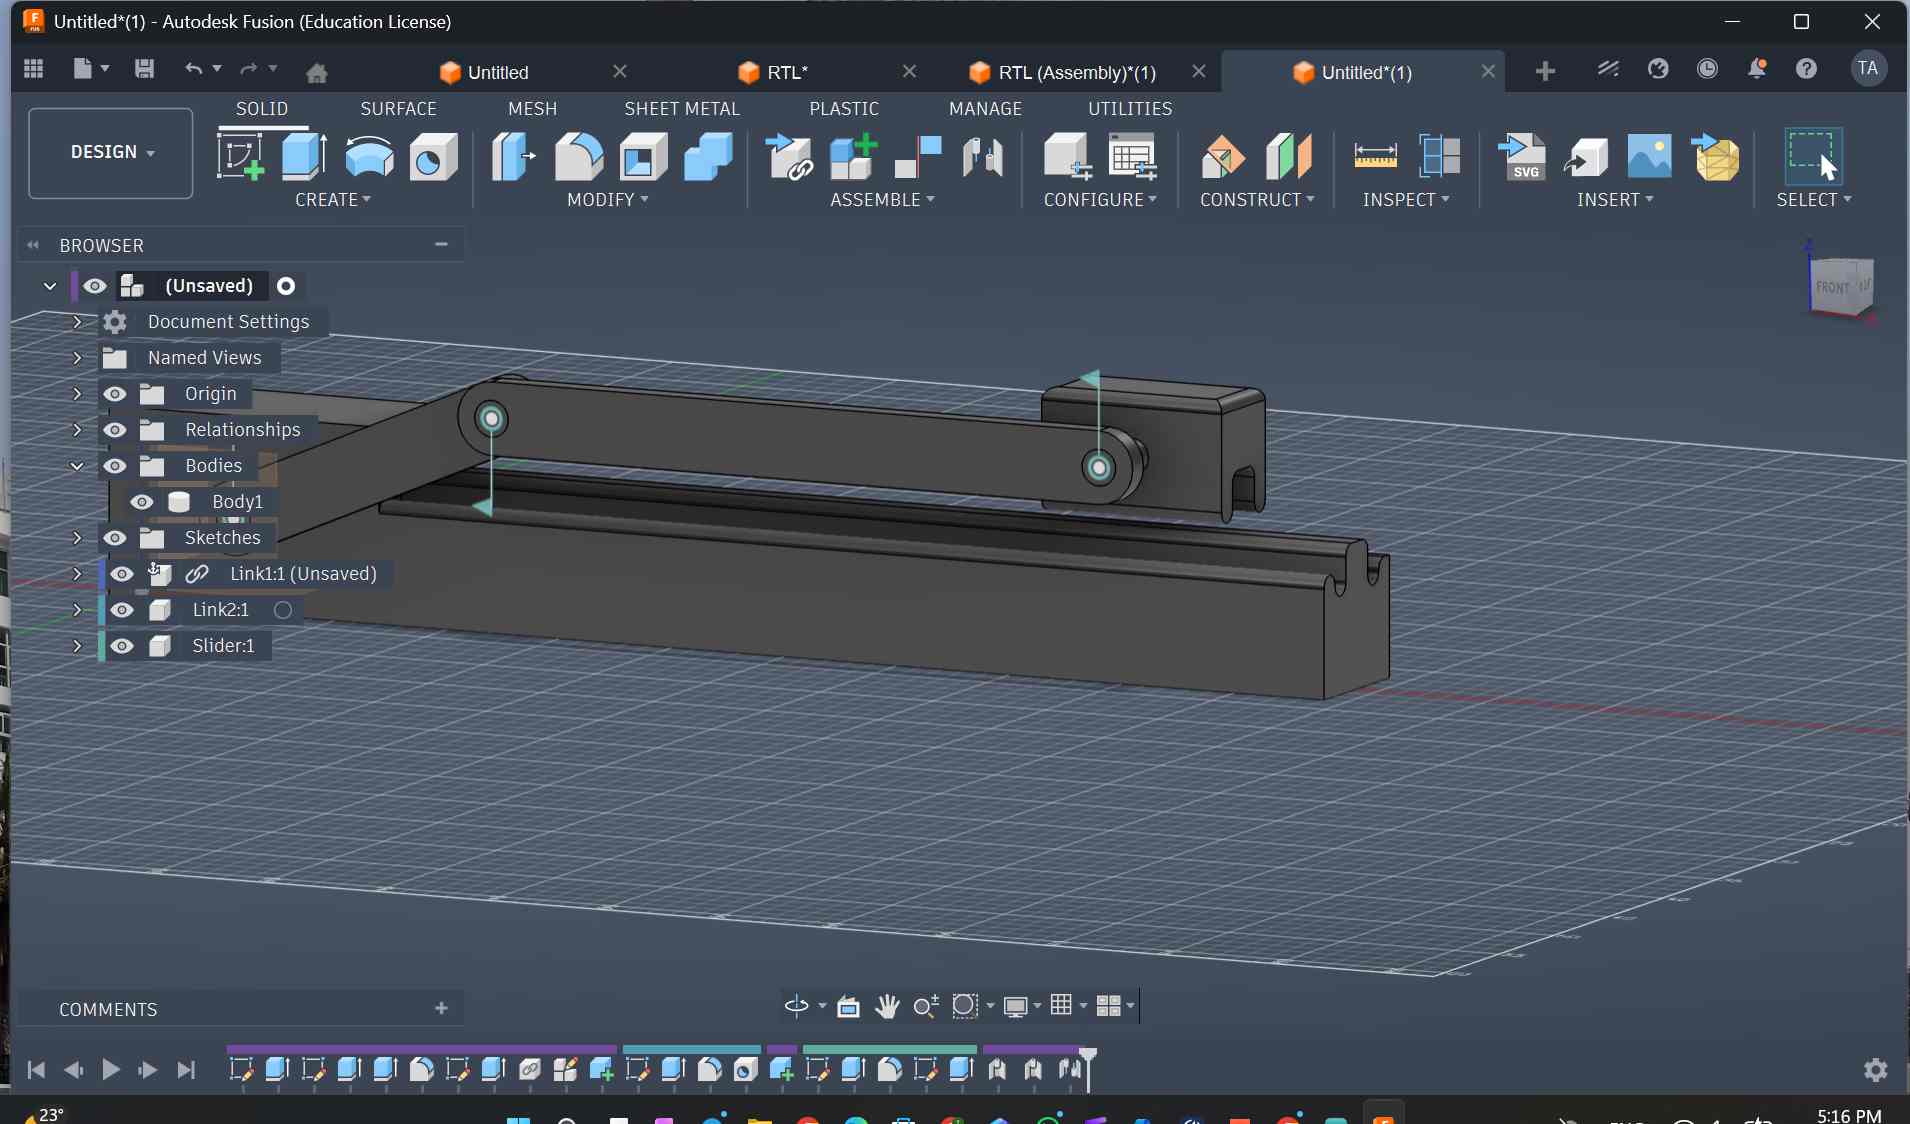Viewport: 1910px width, 1124px height.
Task: Activate Link2:1 component radio button
Action: click(x=283, y=610)
